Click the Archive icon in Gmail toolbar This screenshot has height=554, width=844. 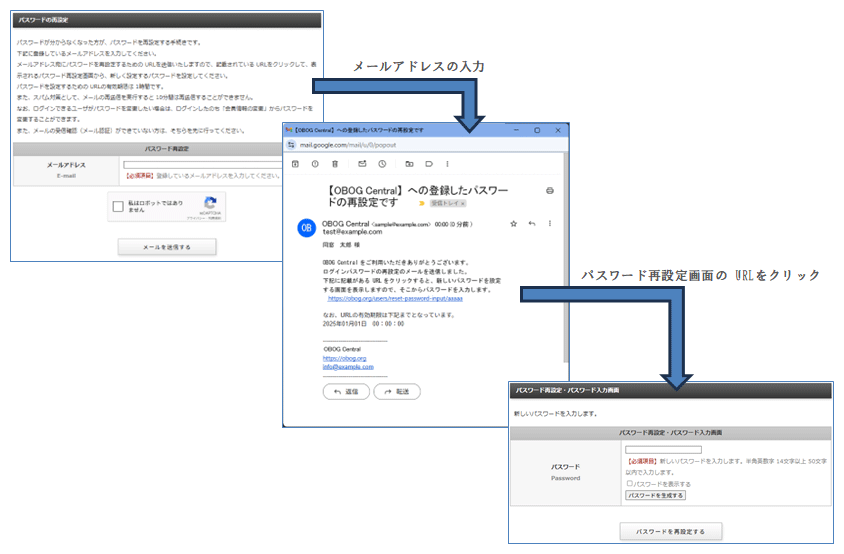pyautogui.click(x=295, y=164)
